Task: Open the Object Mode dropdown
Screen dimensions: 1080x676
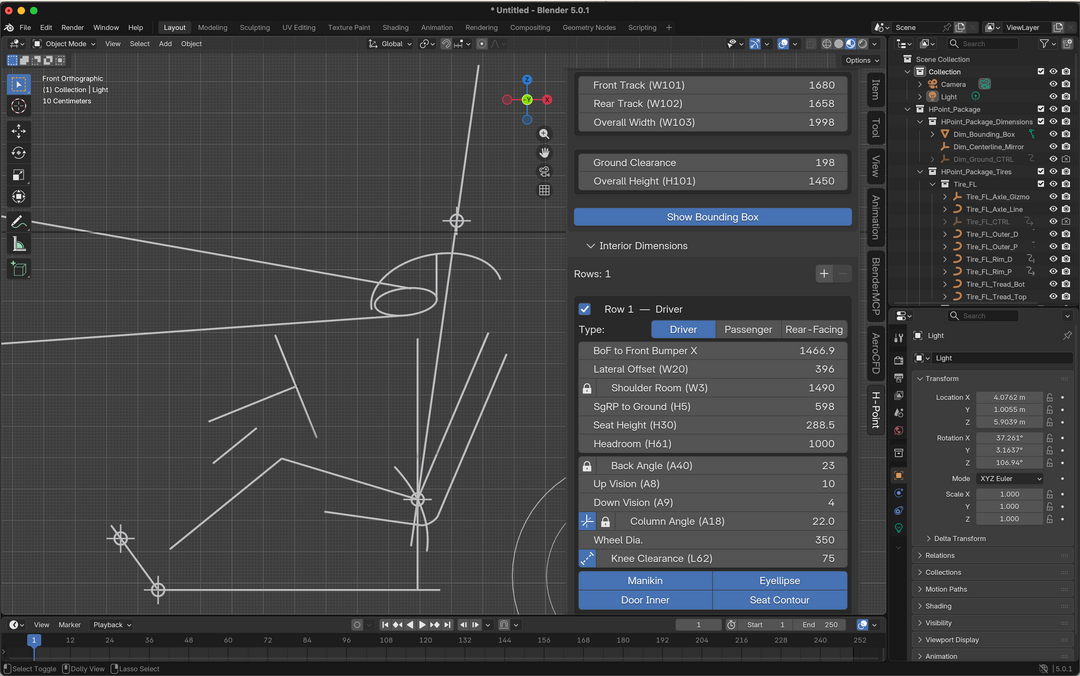Action: [65, 43]
